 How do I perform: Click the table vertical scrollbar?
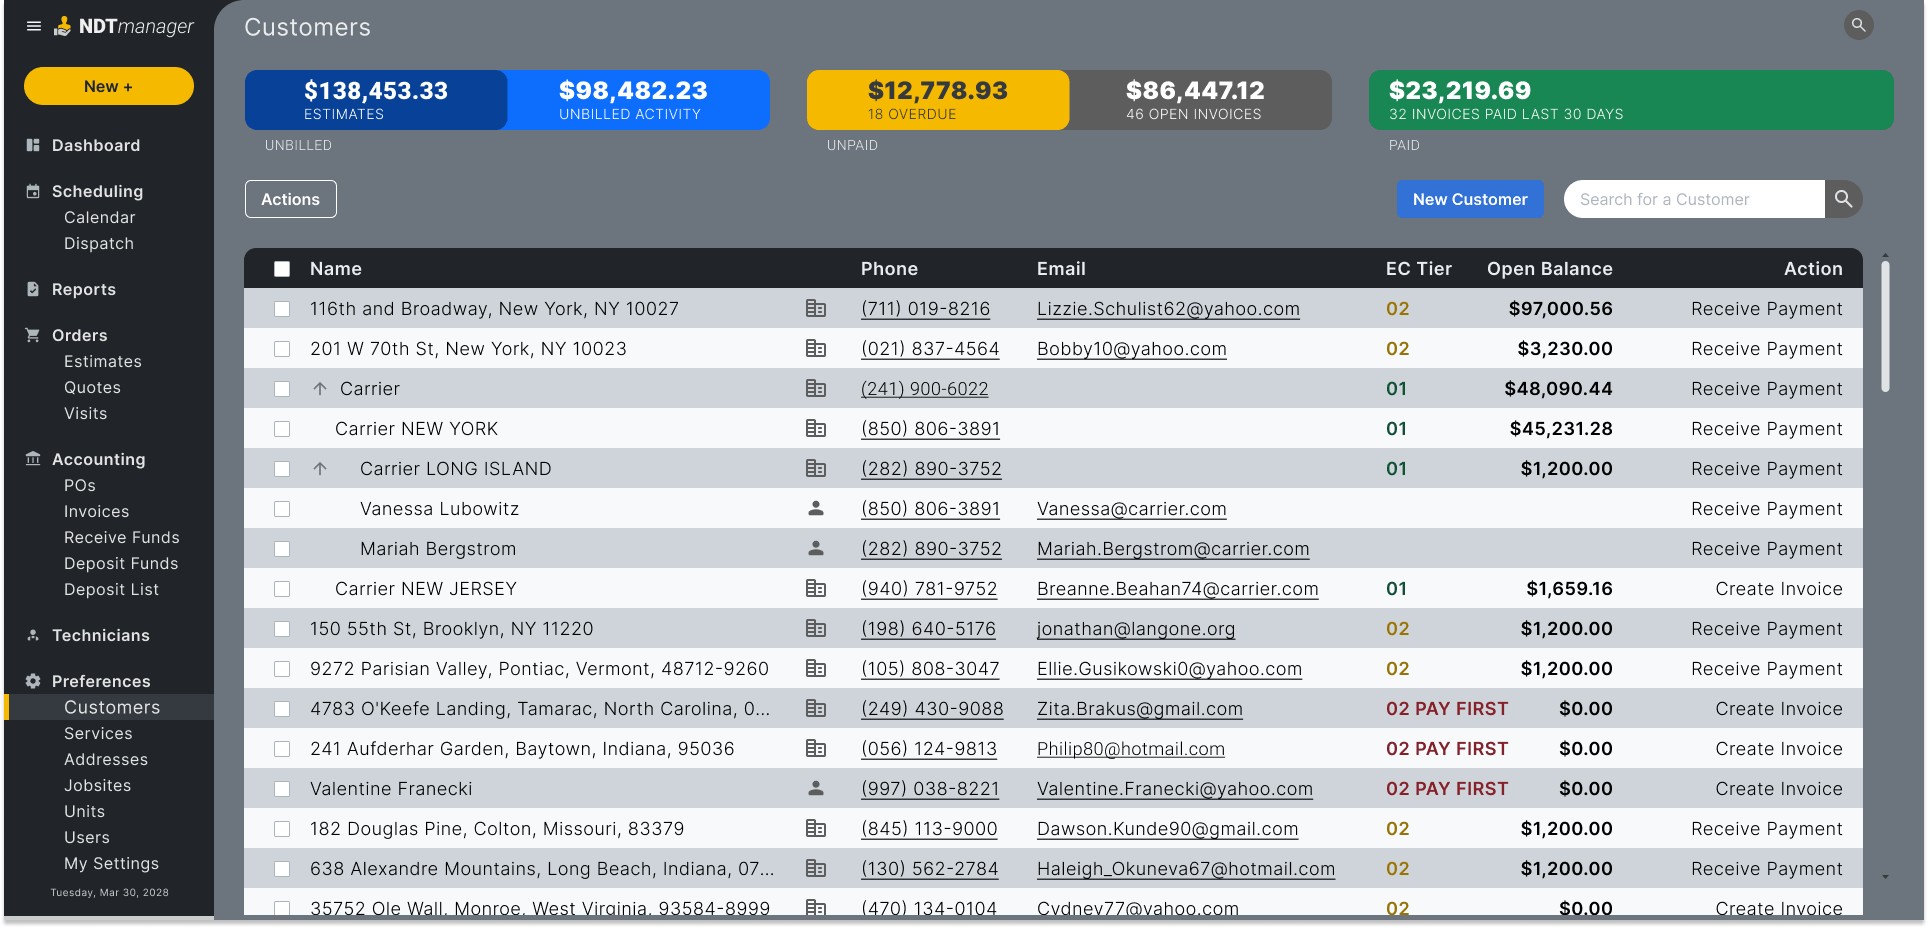pos(1885,326)
